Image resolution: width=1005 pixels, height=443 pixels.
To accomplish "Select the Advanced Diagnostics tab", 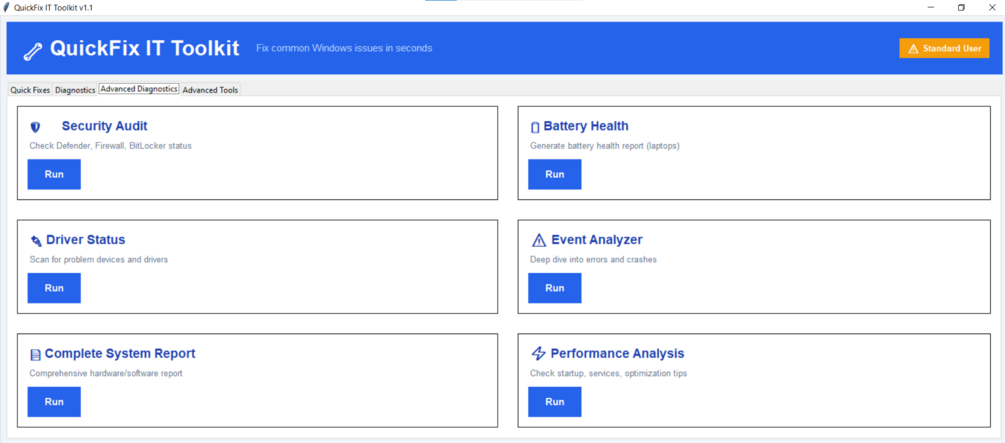I will click(139, 89).
